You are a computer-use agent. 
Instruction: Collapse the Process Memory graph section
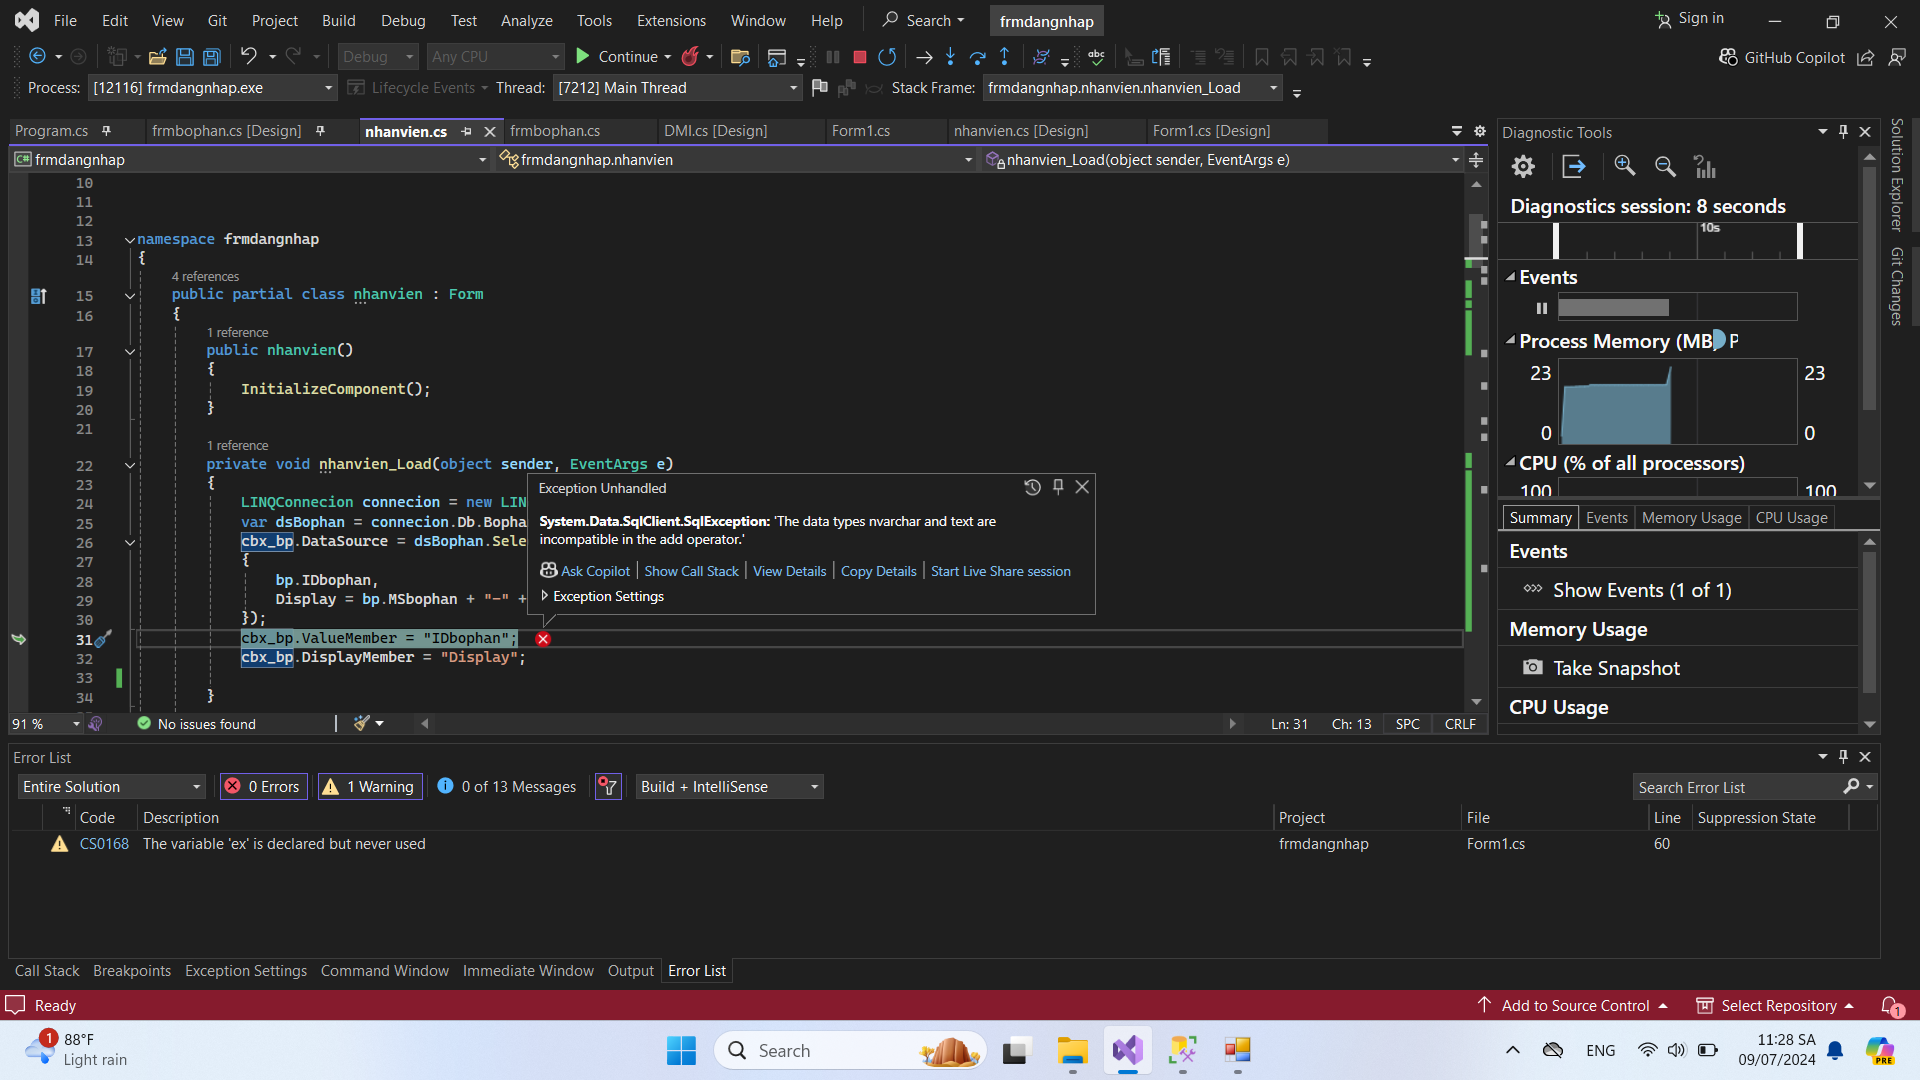[x=1511, y=341]
